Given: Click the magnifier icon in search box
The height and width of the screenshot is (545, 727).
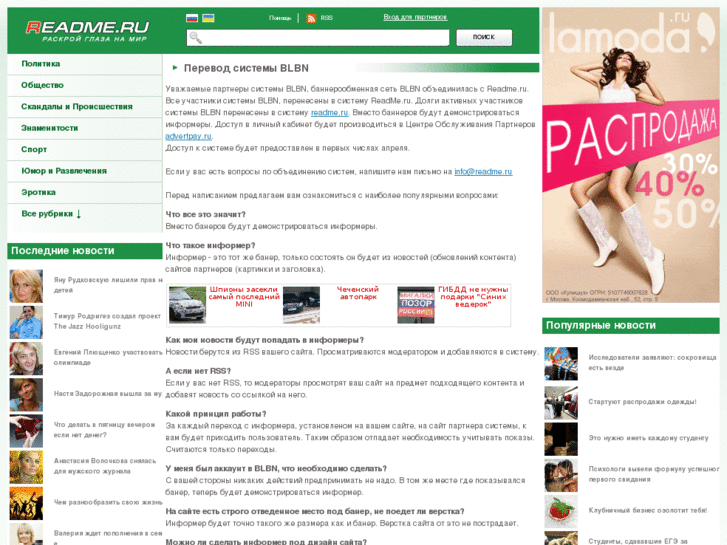Looking at the screenshot, I should point(196,38).
